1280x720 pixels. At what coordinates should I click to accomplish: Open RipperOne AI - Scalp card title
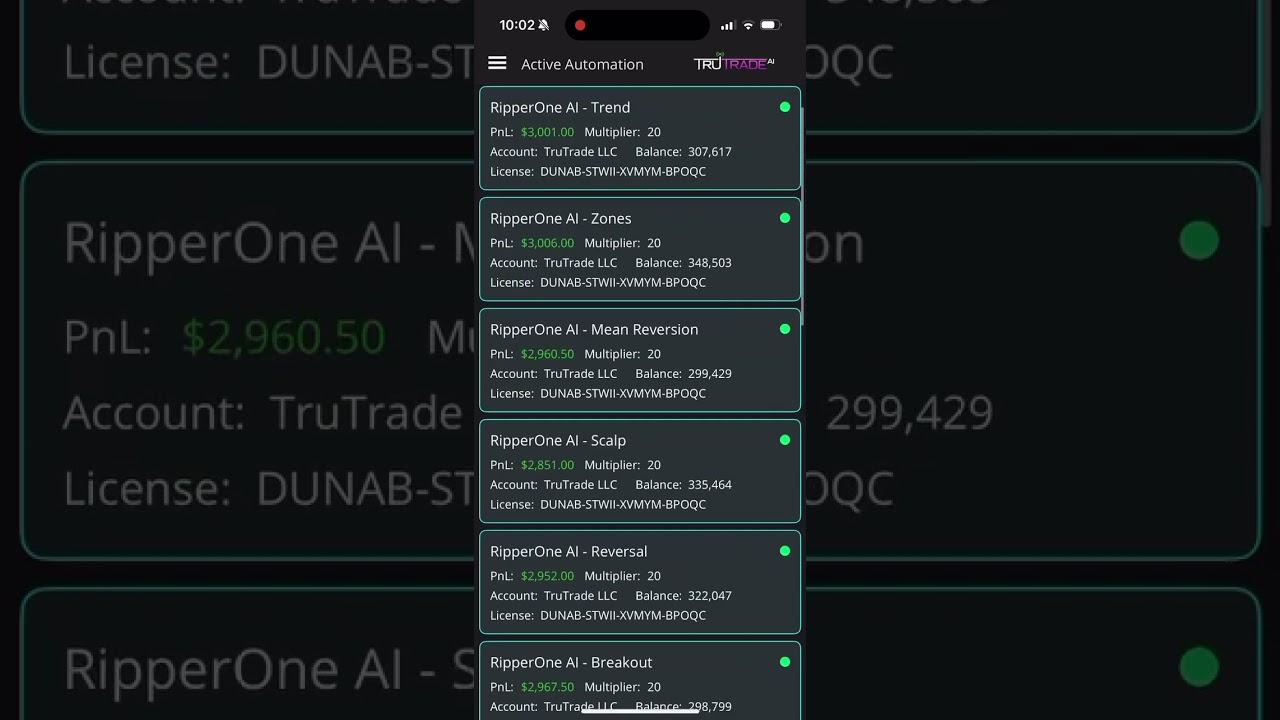tap(558, 440)
